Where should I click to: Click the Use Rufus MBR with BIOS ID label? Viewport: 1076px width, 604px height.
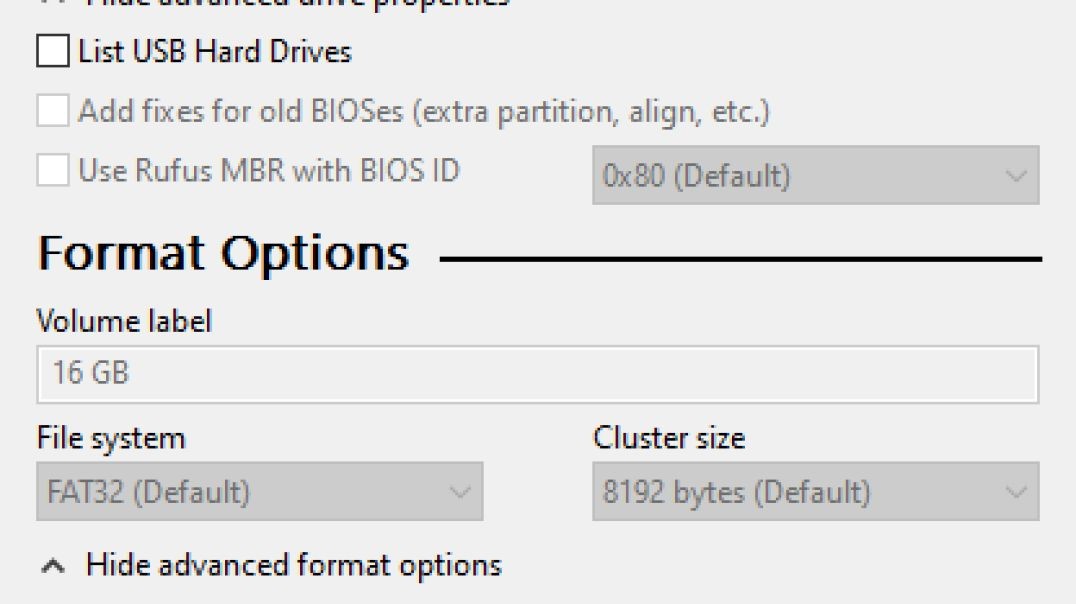pos(269,170)
